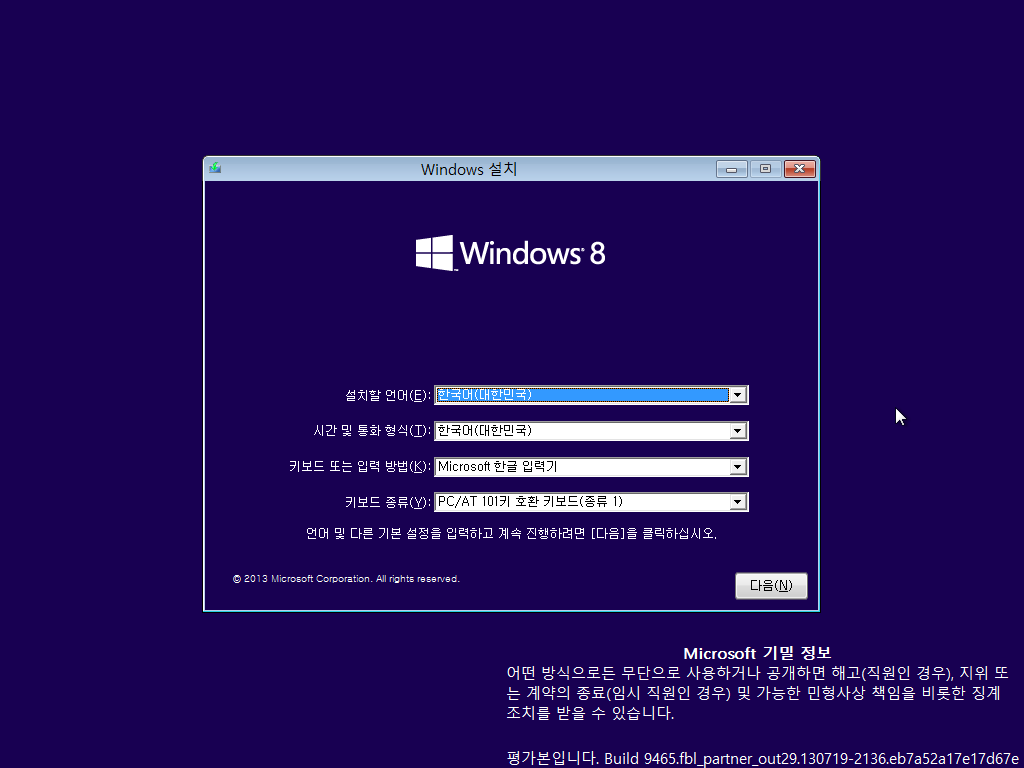Minimize the Windows 설치 window
The width and height of the screenshot is (1024, 768).
click(731, 169)
